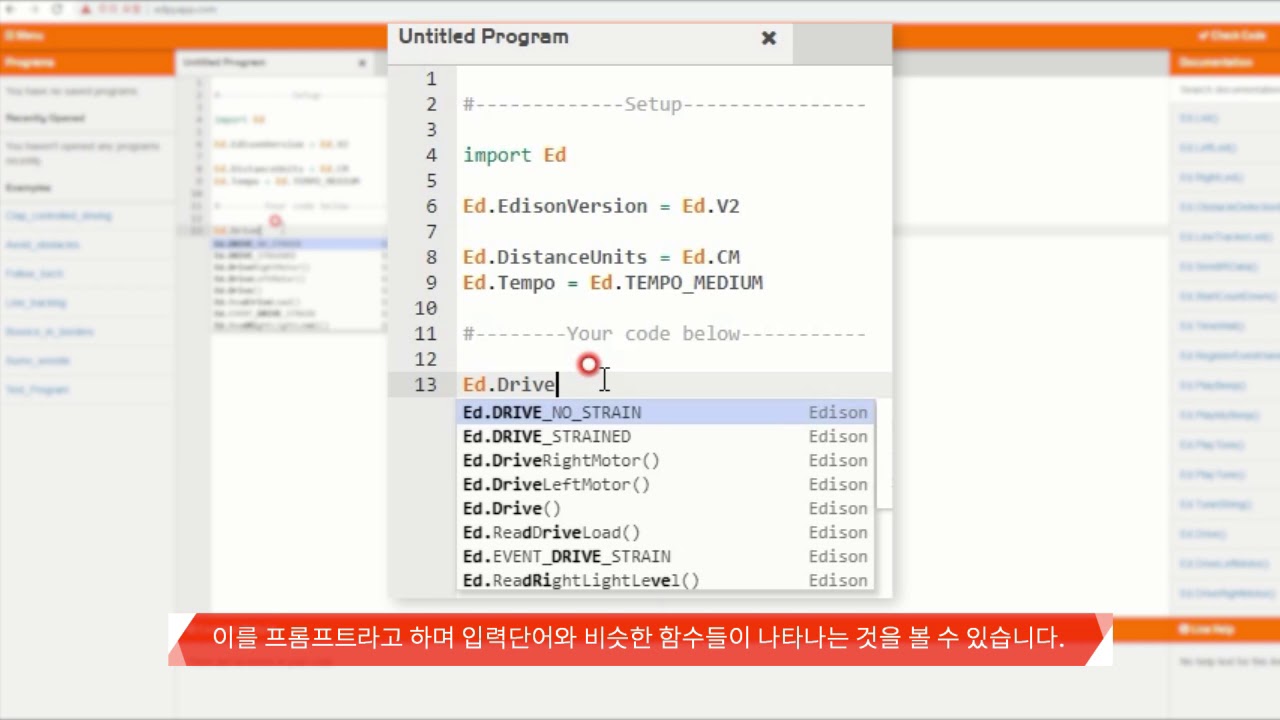Click the Check Code button
Image resolution: width=1280 pixels, height=720 pixels.
click(1232, 35)
